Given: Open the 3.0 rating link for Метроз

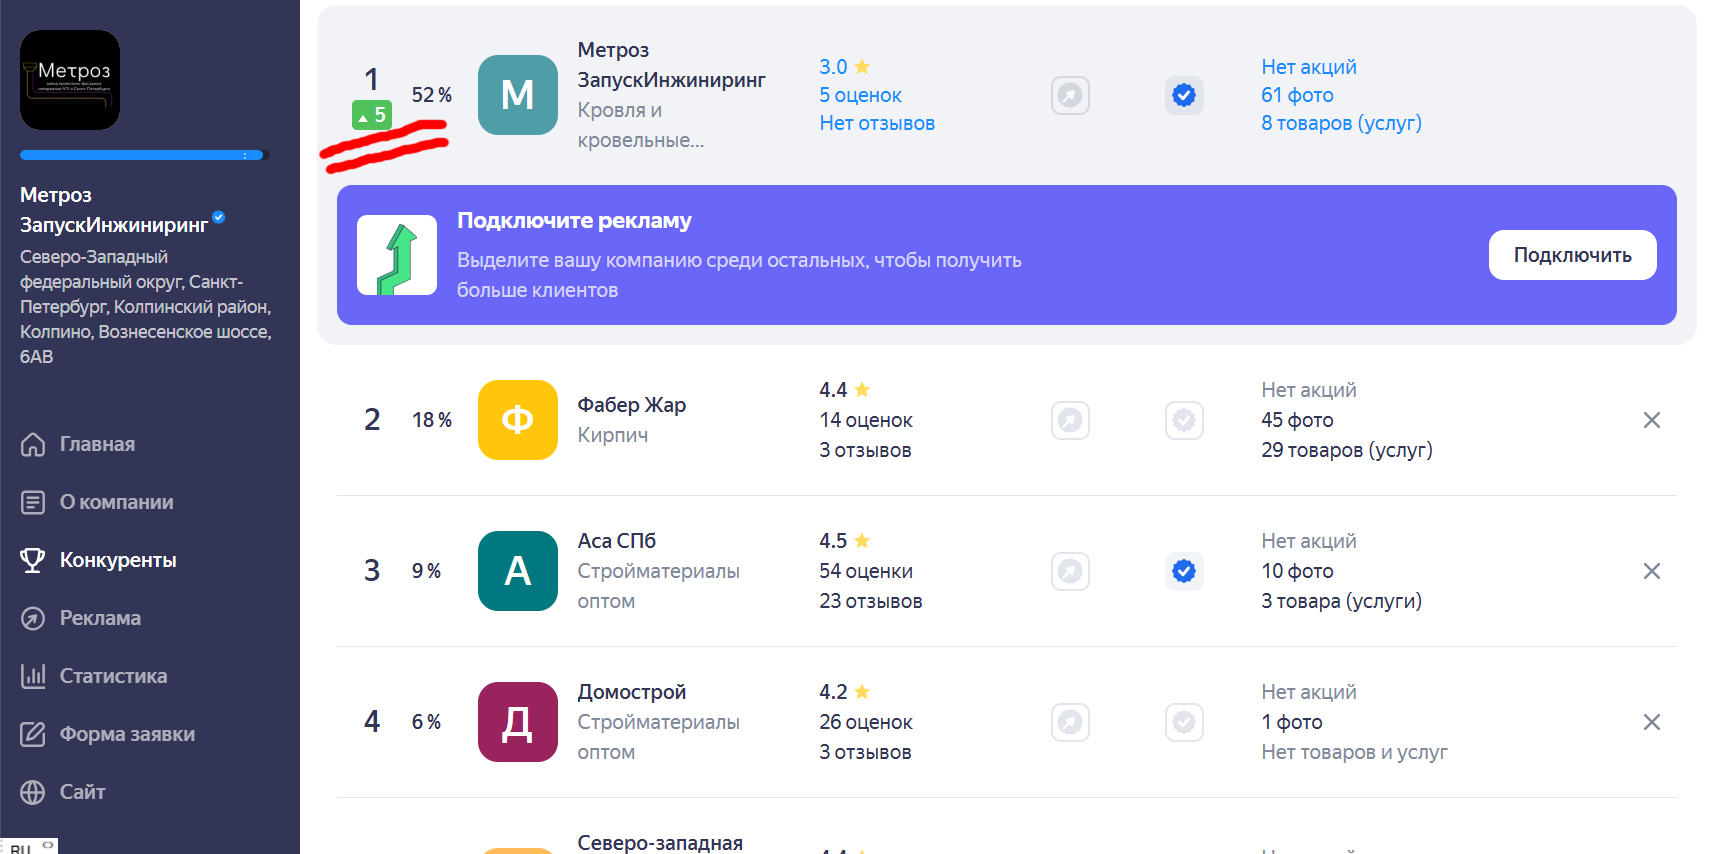Looking at the screenshot, I should [844, 67].
